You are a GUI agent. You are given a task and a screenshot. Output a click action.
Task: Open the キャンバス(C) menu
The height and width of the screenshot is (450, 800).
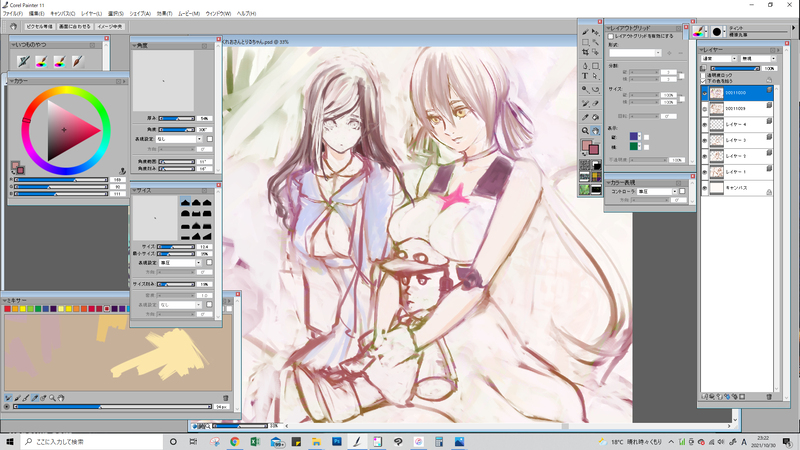(x=62, y=13)
